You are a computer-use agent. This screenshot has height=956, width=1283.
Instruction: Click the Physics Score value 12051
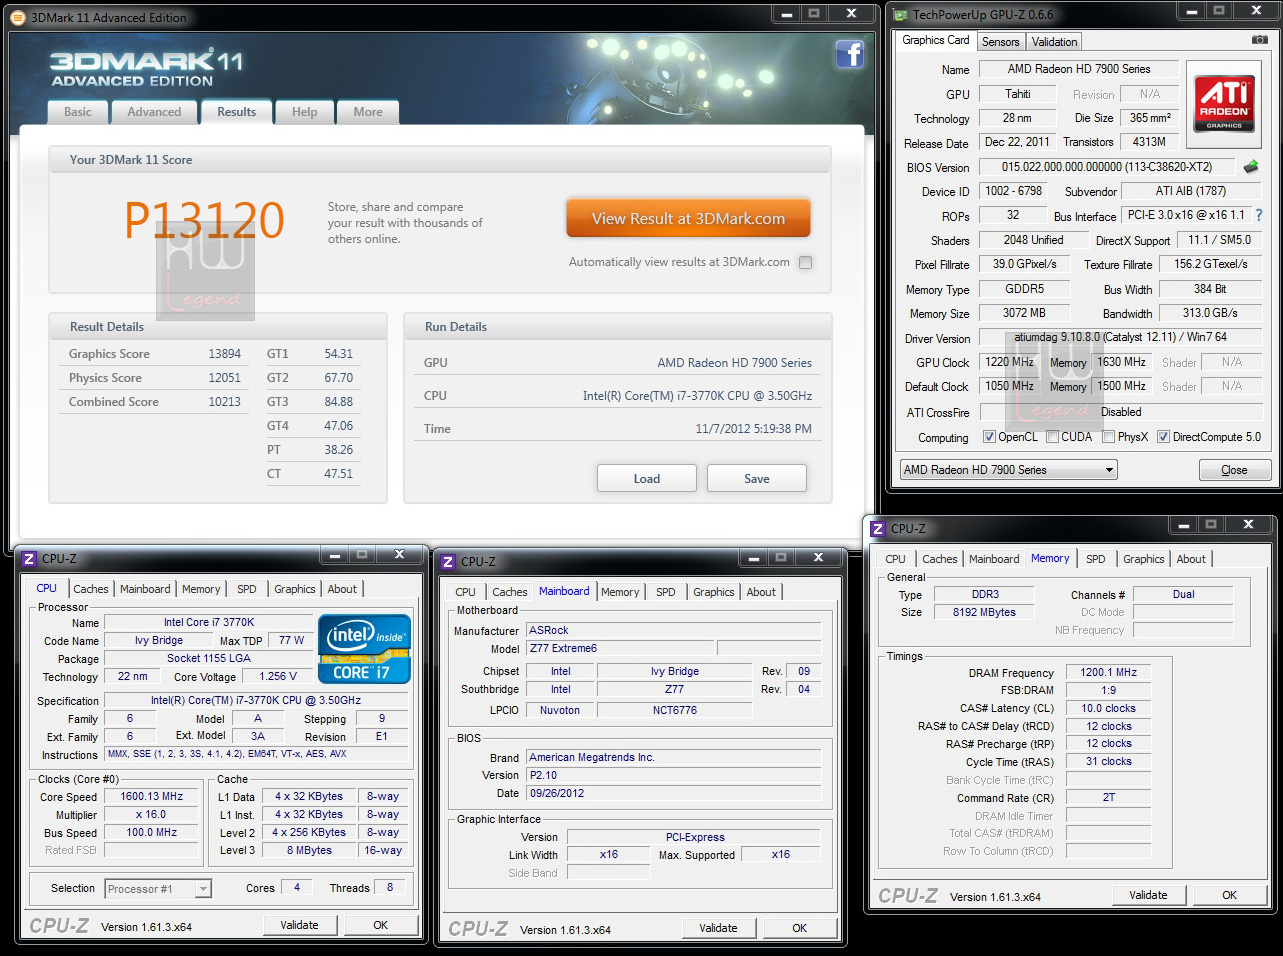click(224, 378)
